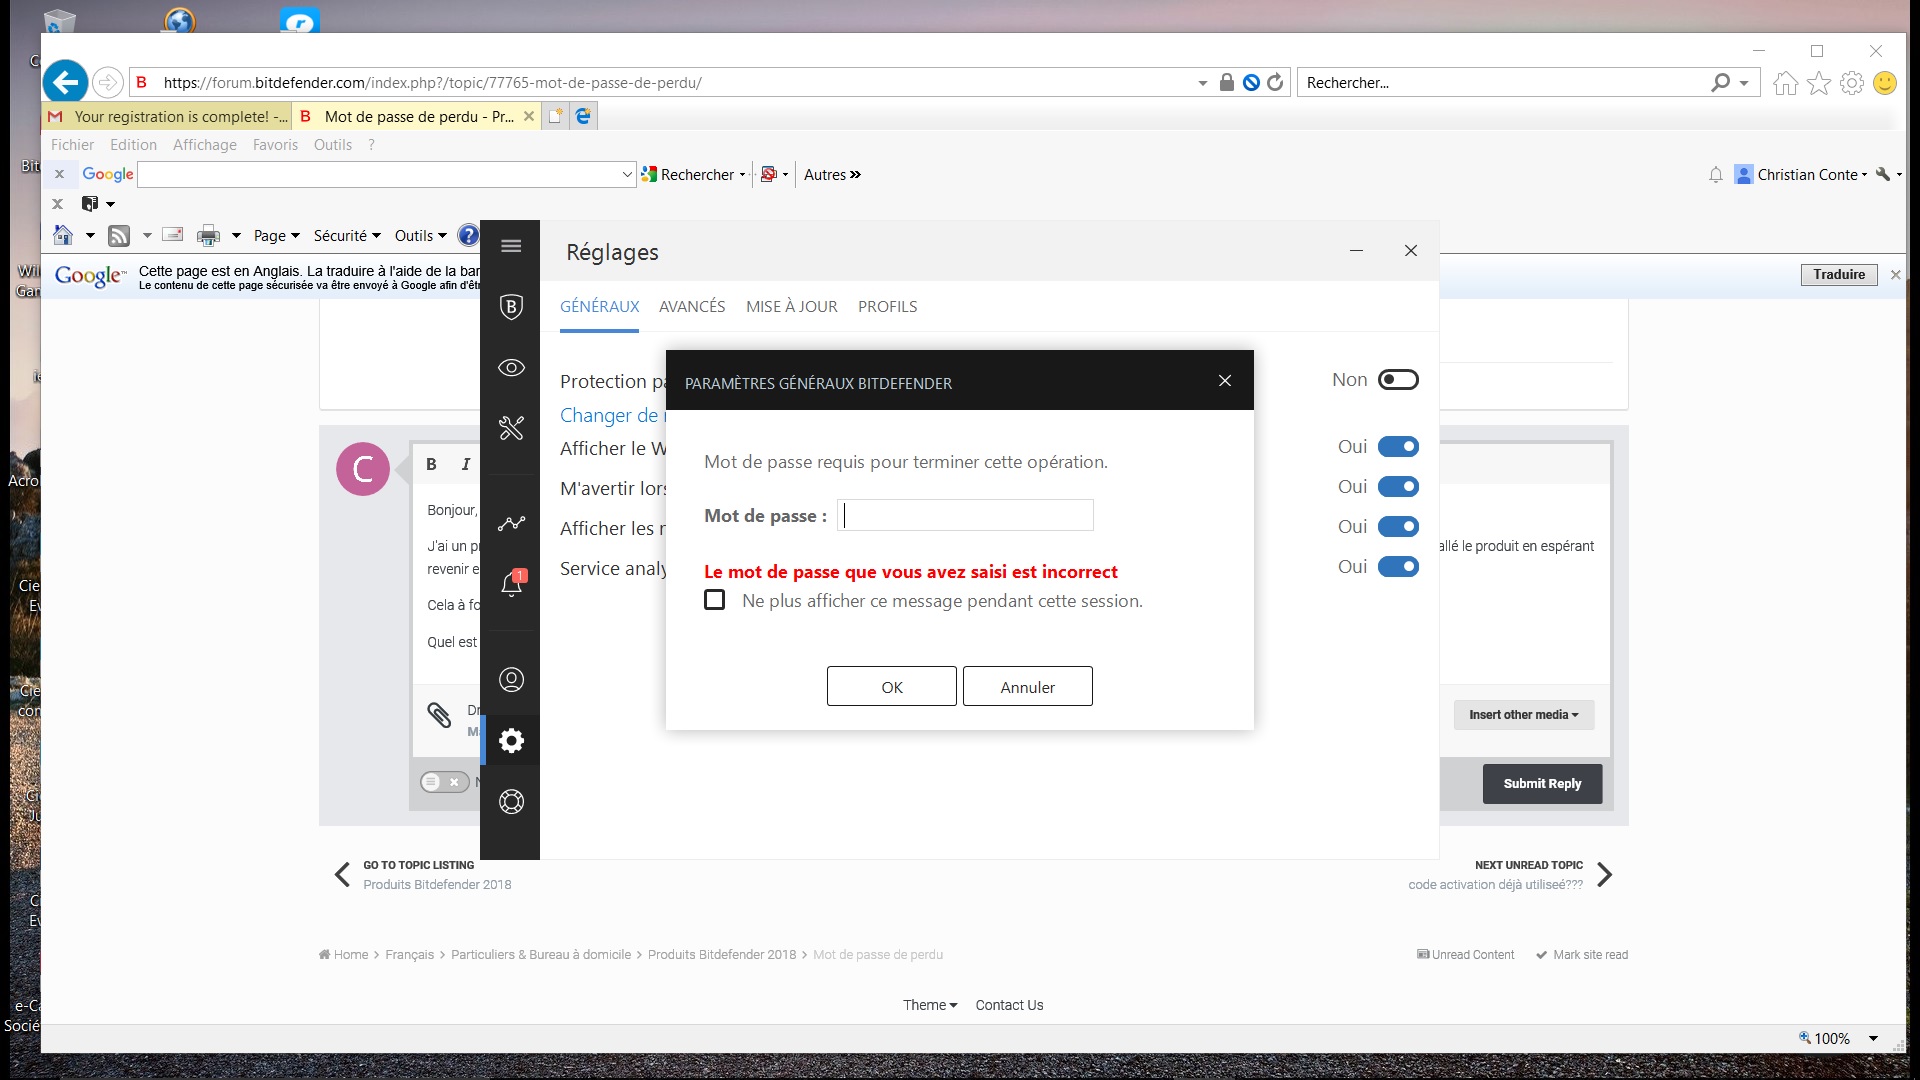
Task: Focus the Mot de passe input field
Action: [965, 515]
